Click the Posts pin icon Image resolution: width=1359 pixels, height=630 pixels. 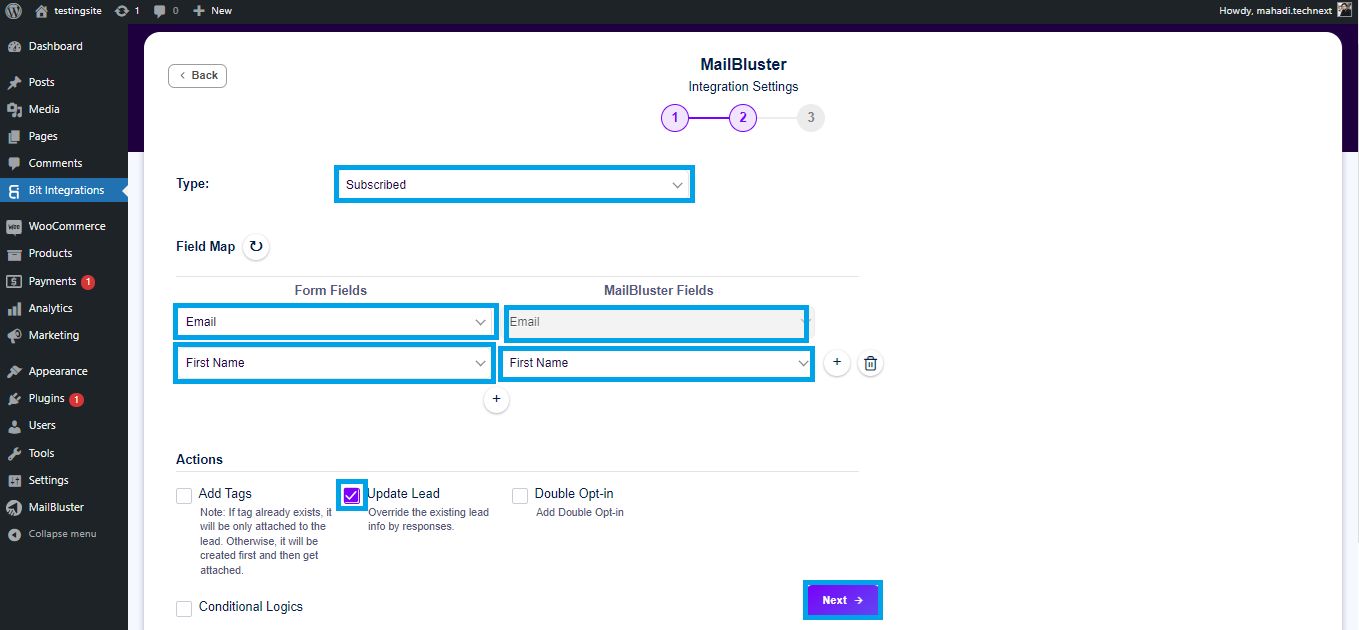14,82
